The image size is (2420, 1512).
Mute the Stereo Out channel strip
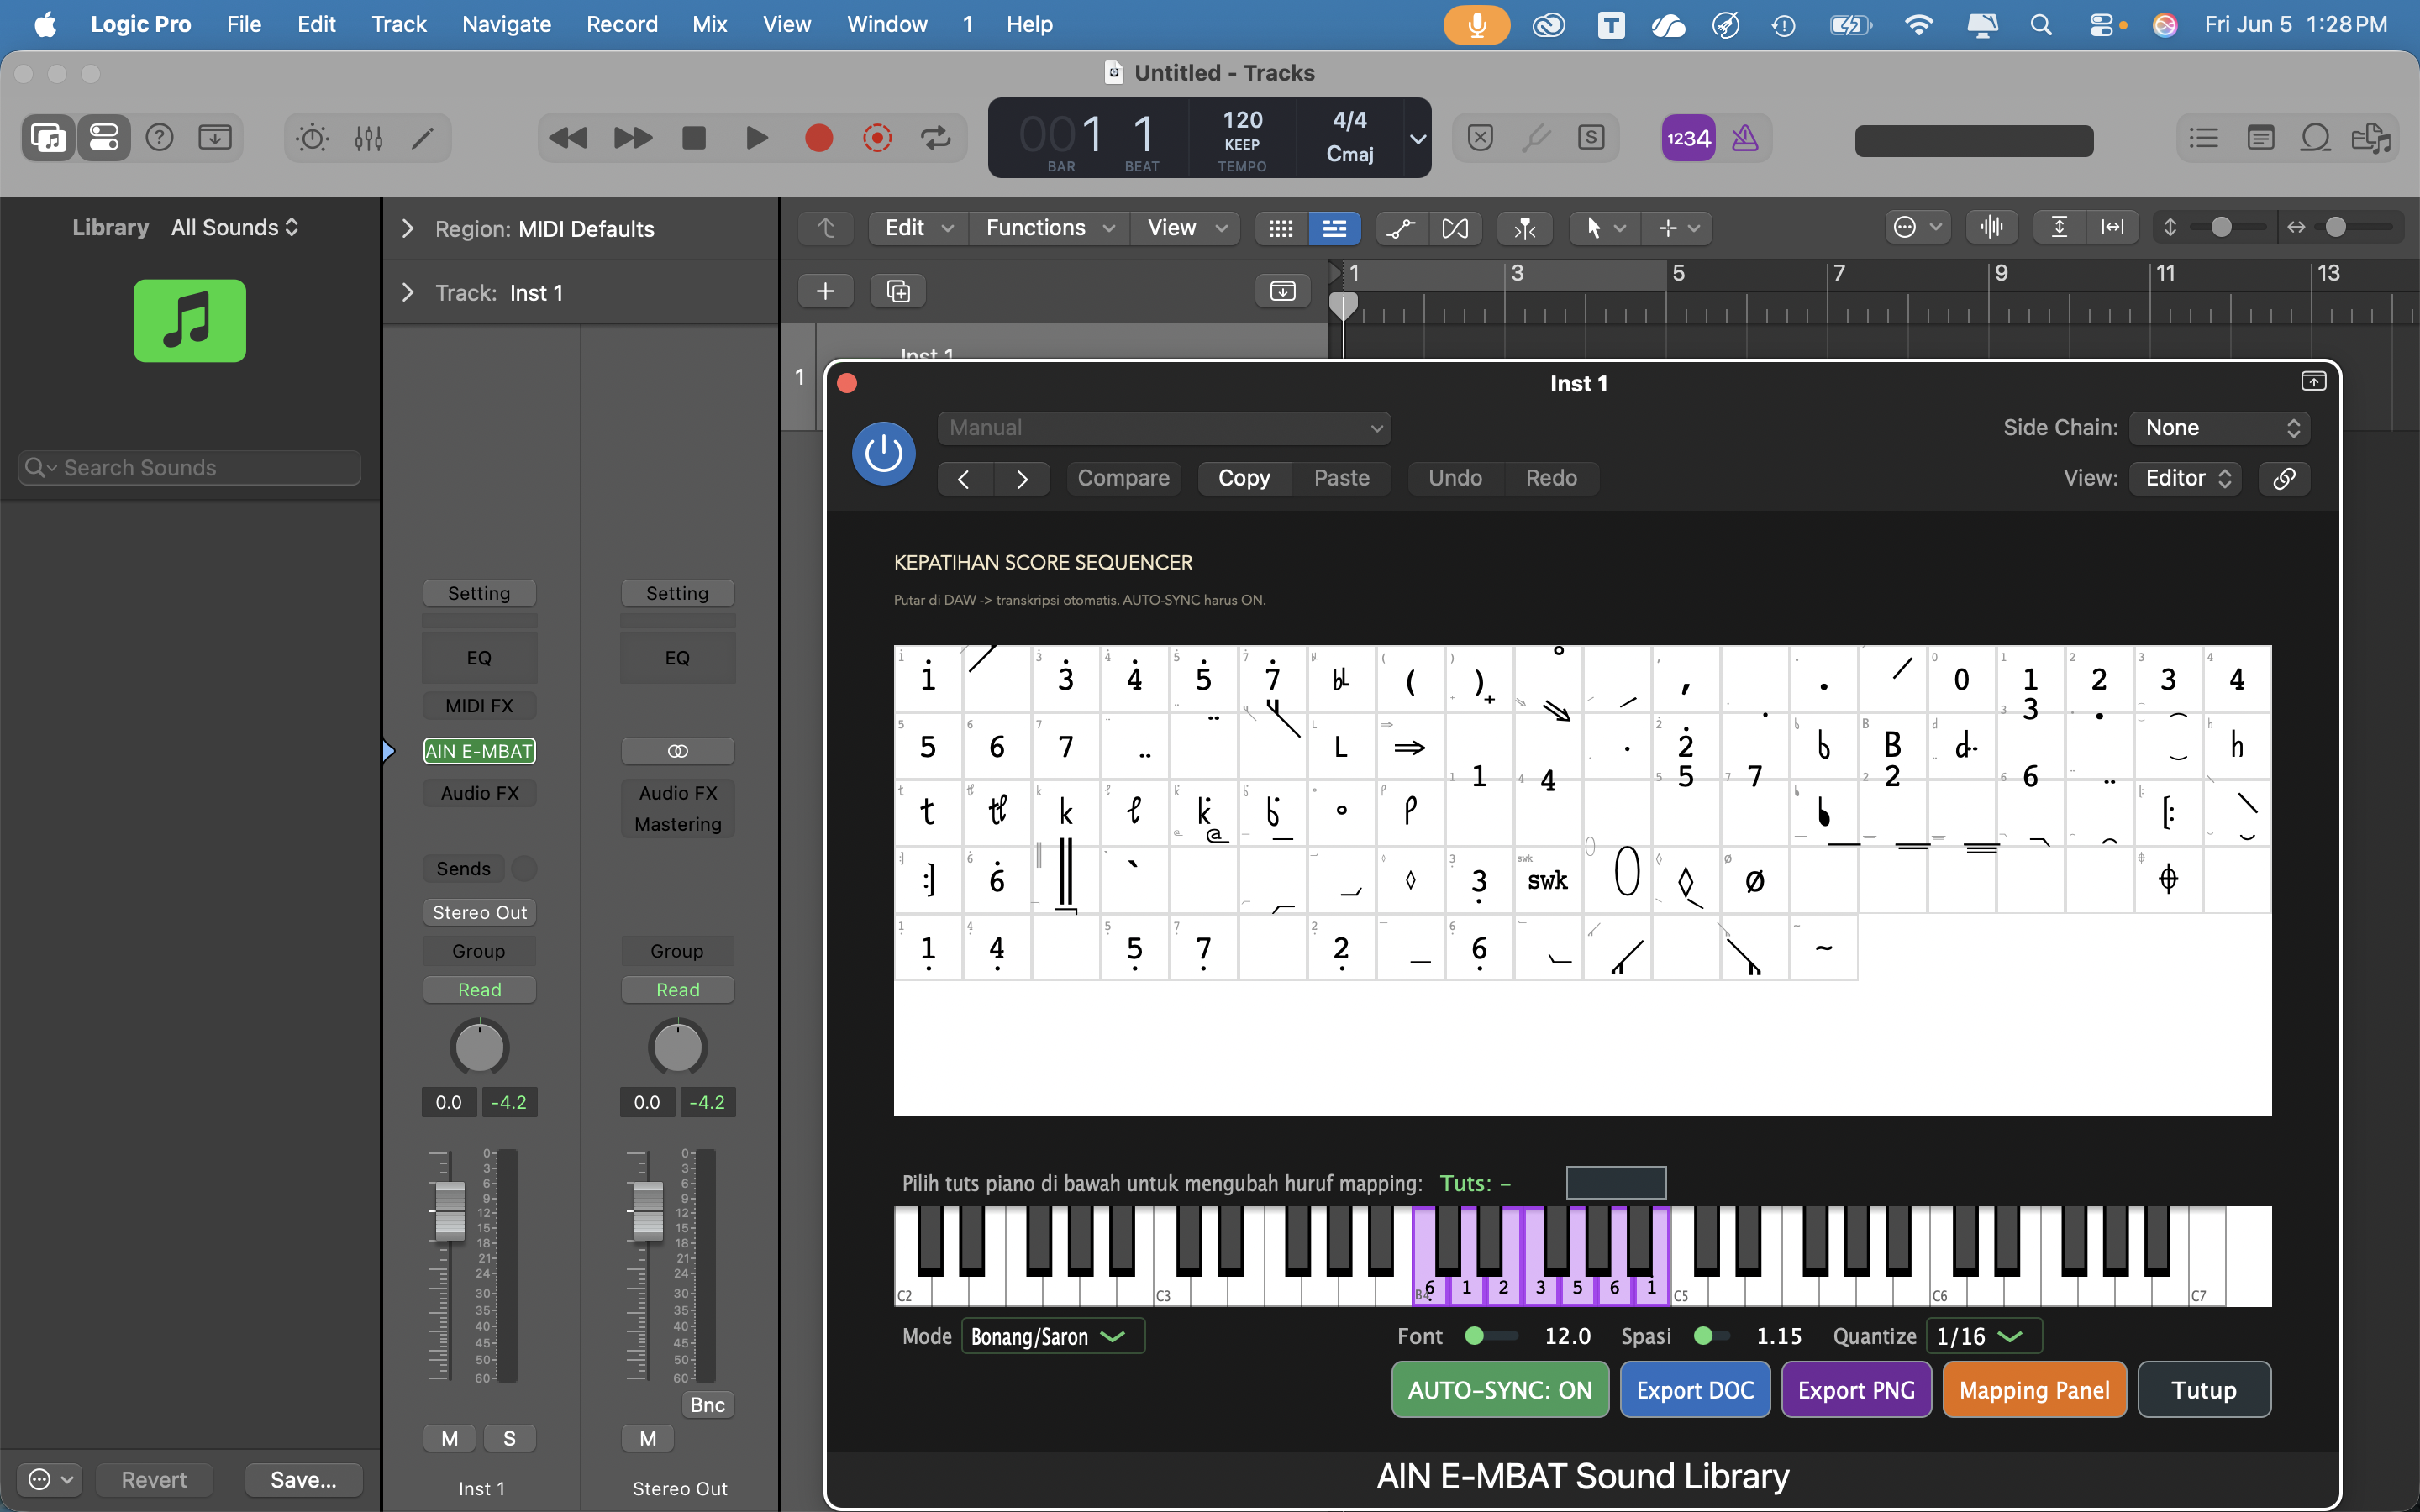tap(648, 1438)
